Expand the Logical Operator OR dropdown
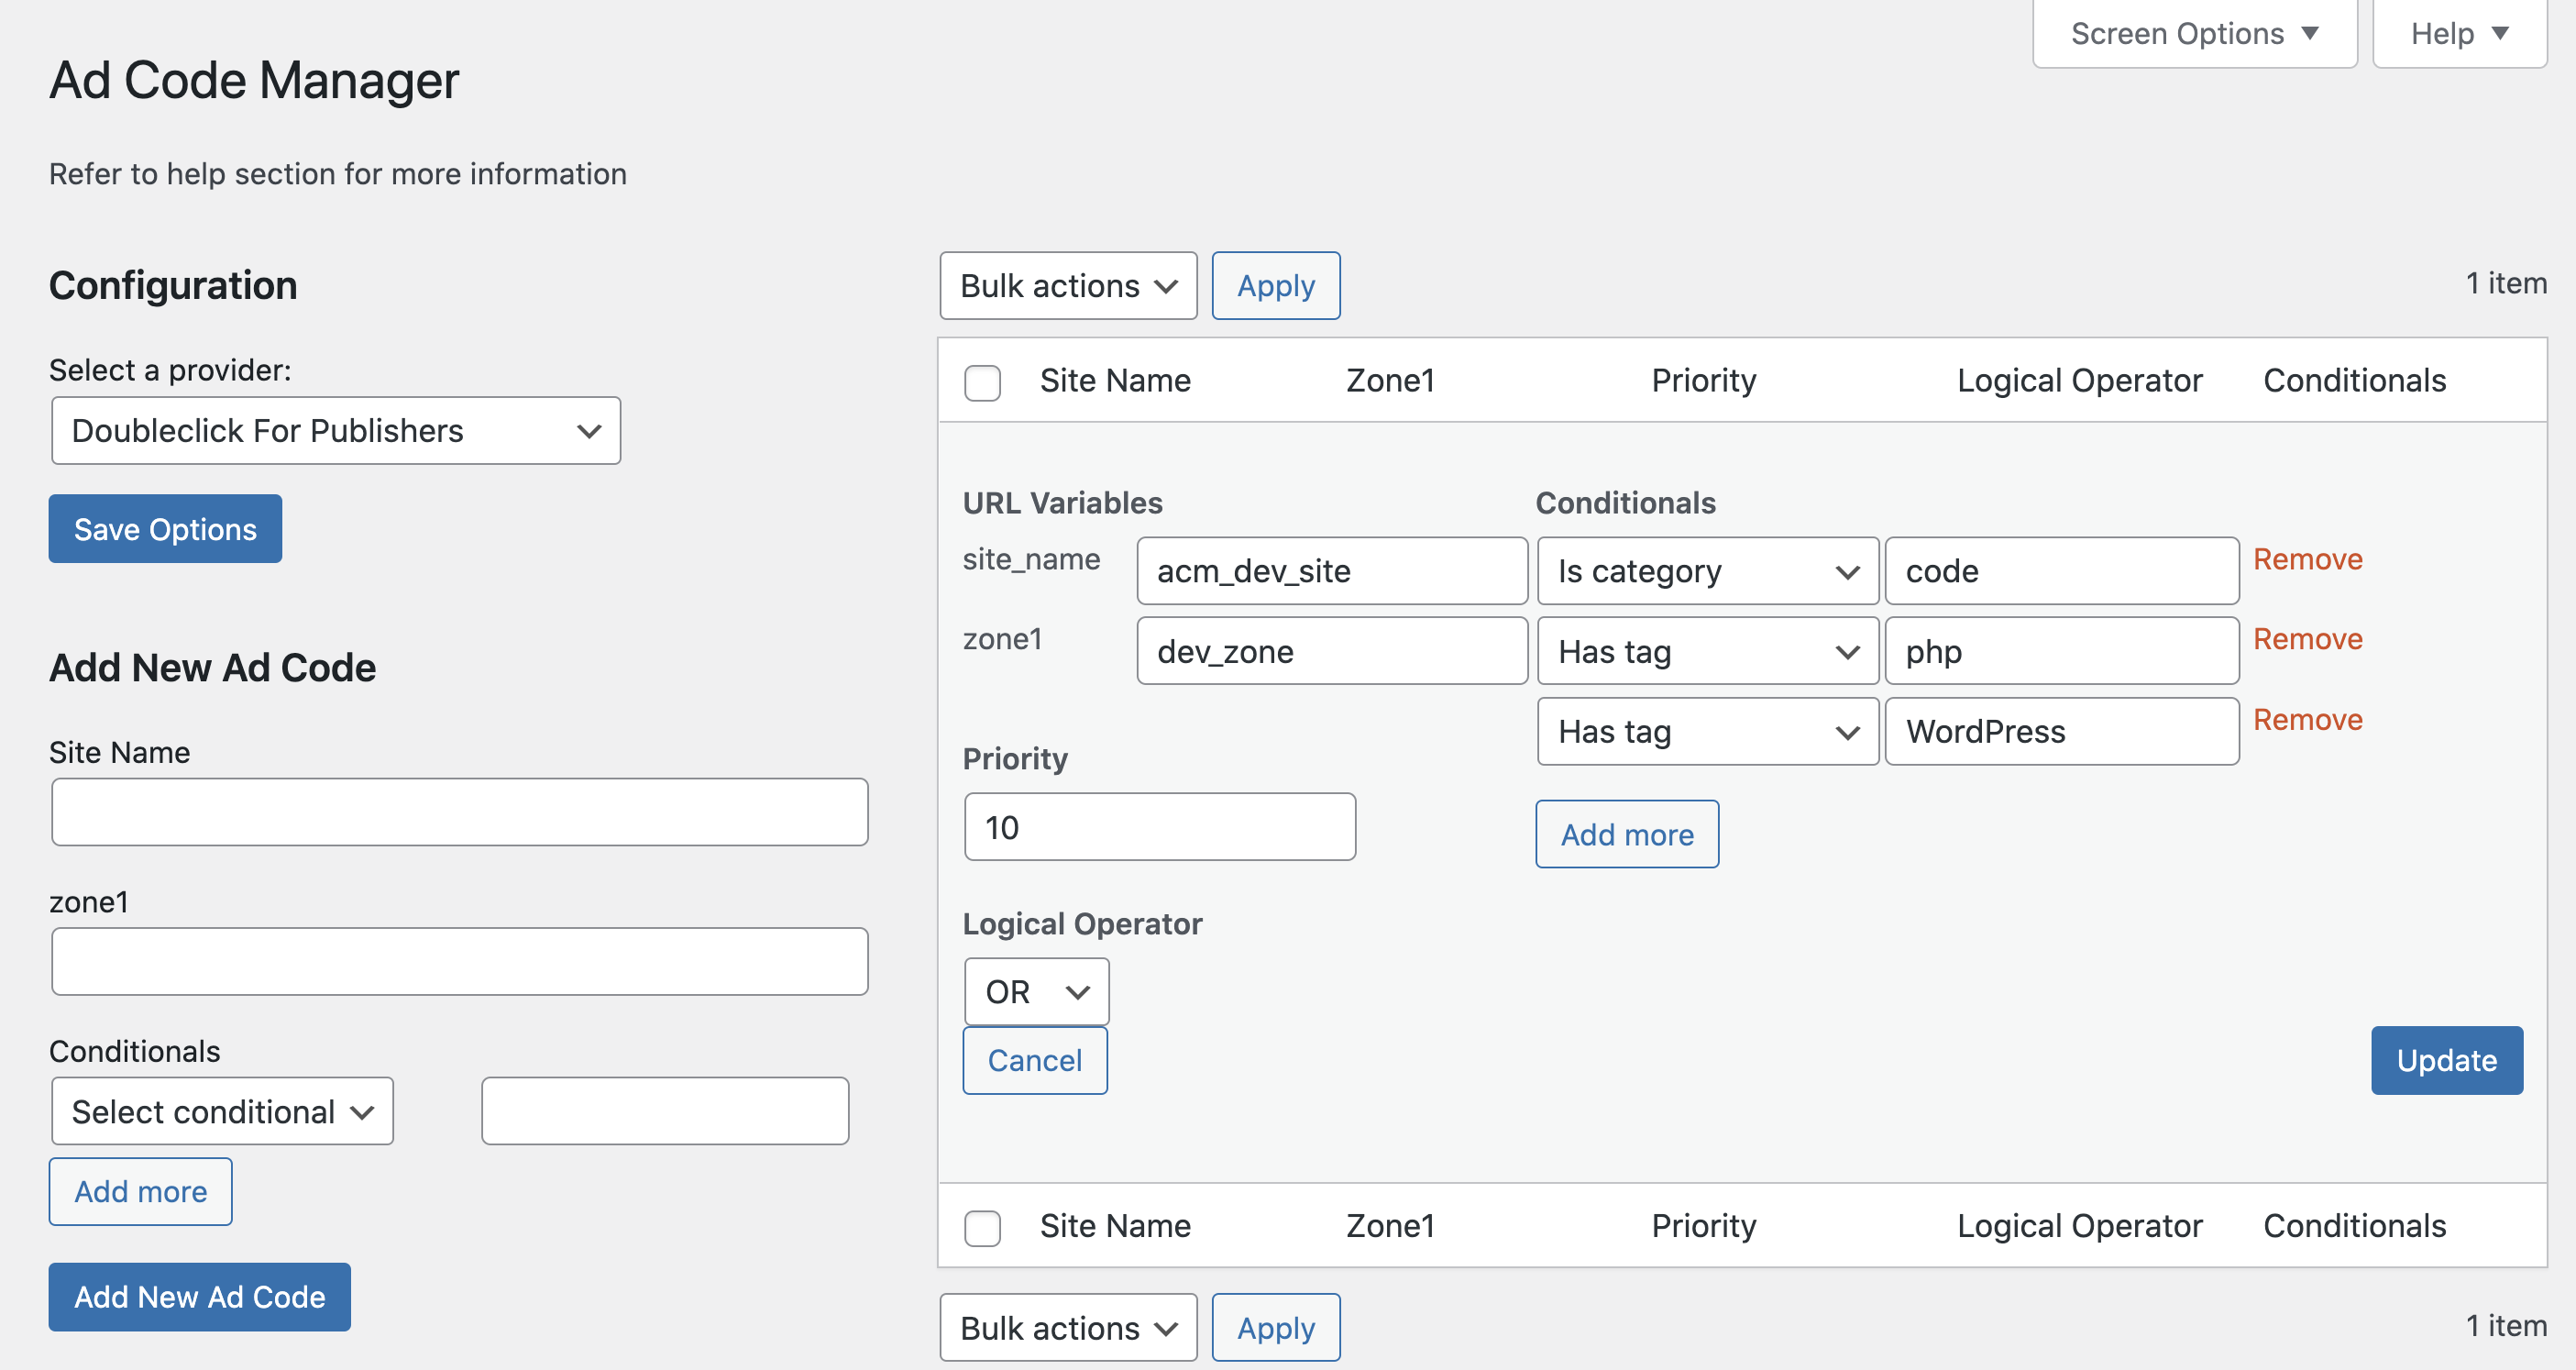This screenshot has width=2576, height=1370. coord(1036,991)
